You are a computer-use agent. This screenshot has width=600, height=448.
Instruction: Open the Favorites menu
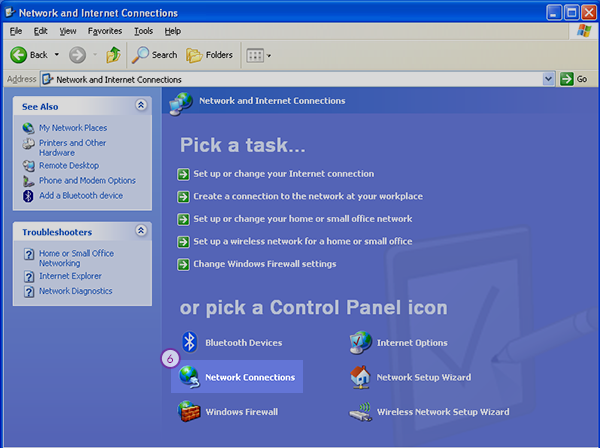[105, 31]
